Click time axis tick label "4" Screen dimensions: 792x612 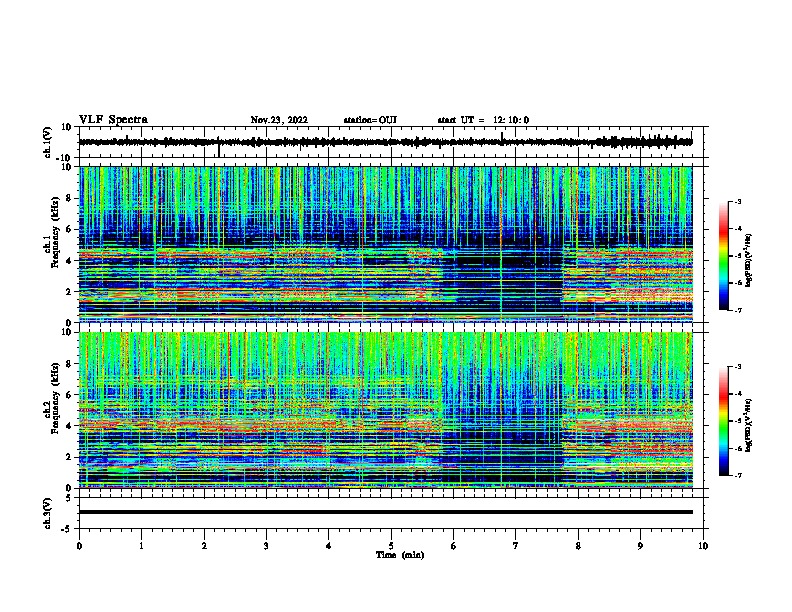[x=329, y=546]
